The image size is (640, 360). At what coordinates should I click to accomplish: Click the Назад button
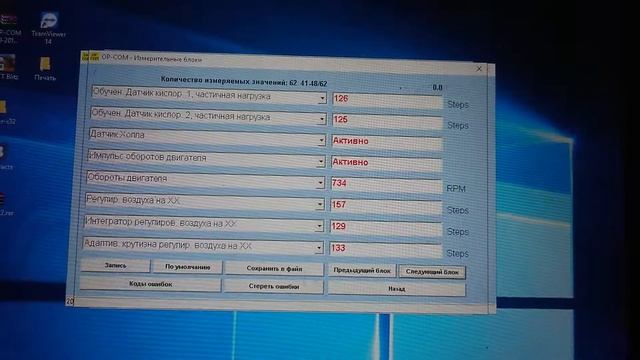point(396,289)
